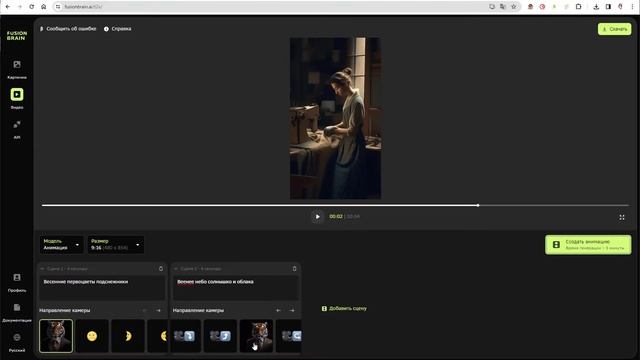
Task: Bookmark this page with star icon
Action: click(514, 7)
